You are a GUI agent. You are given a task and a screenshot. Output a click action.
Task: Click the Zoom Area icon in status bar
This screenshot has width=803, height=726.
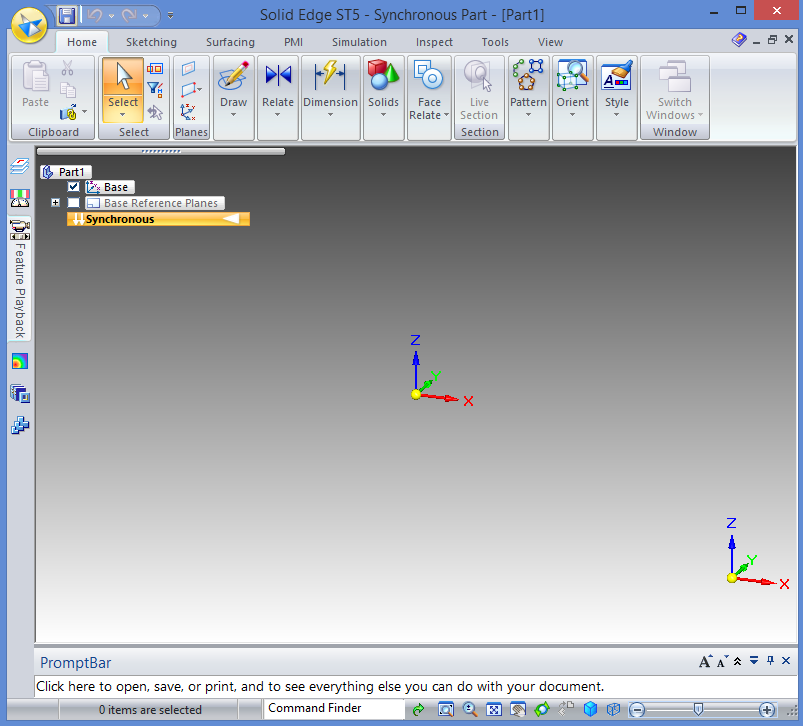[446, 710]
